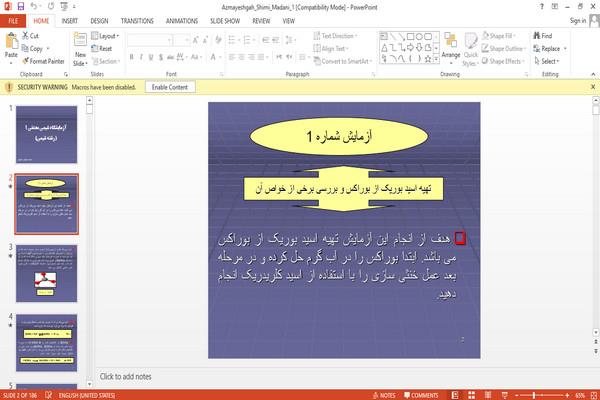This screenshot has width=600, height=400.
Task: Open the Font size combo box
Action: point(182,40)
